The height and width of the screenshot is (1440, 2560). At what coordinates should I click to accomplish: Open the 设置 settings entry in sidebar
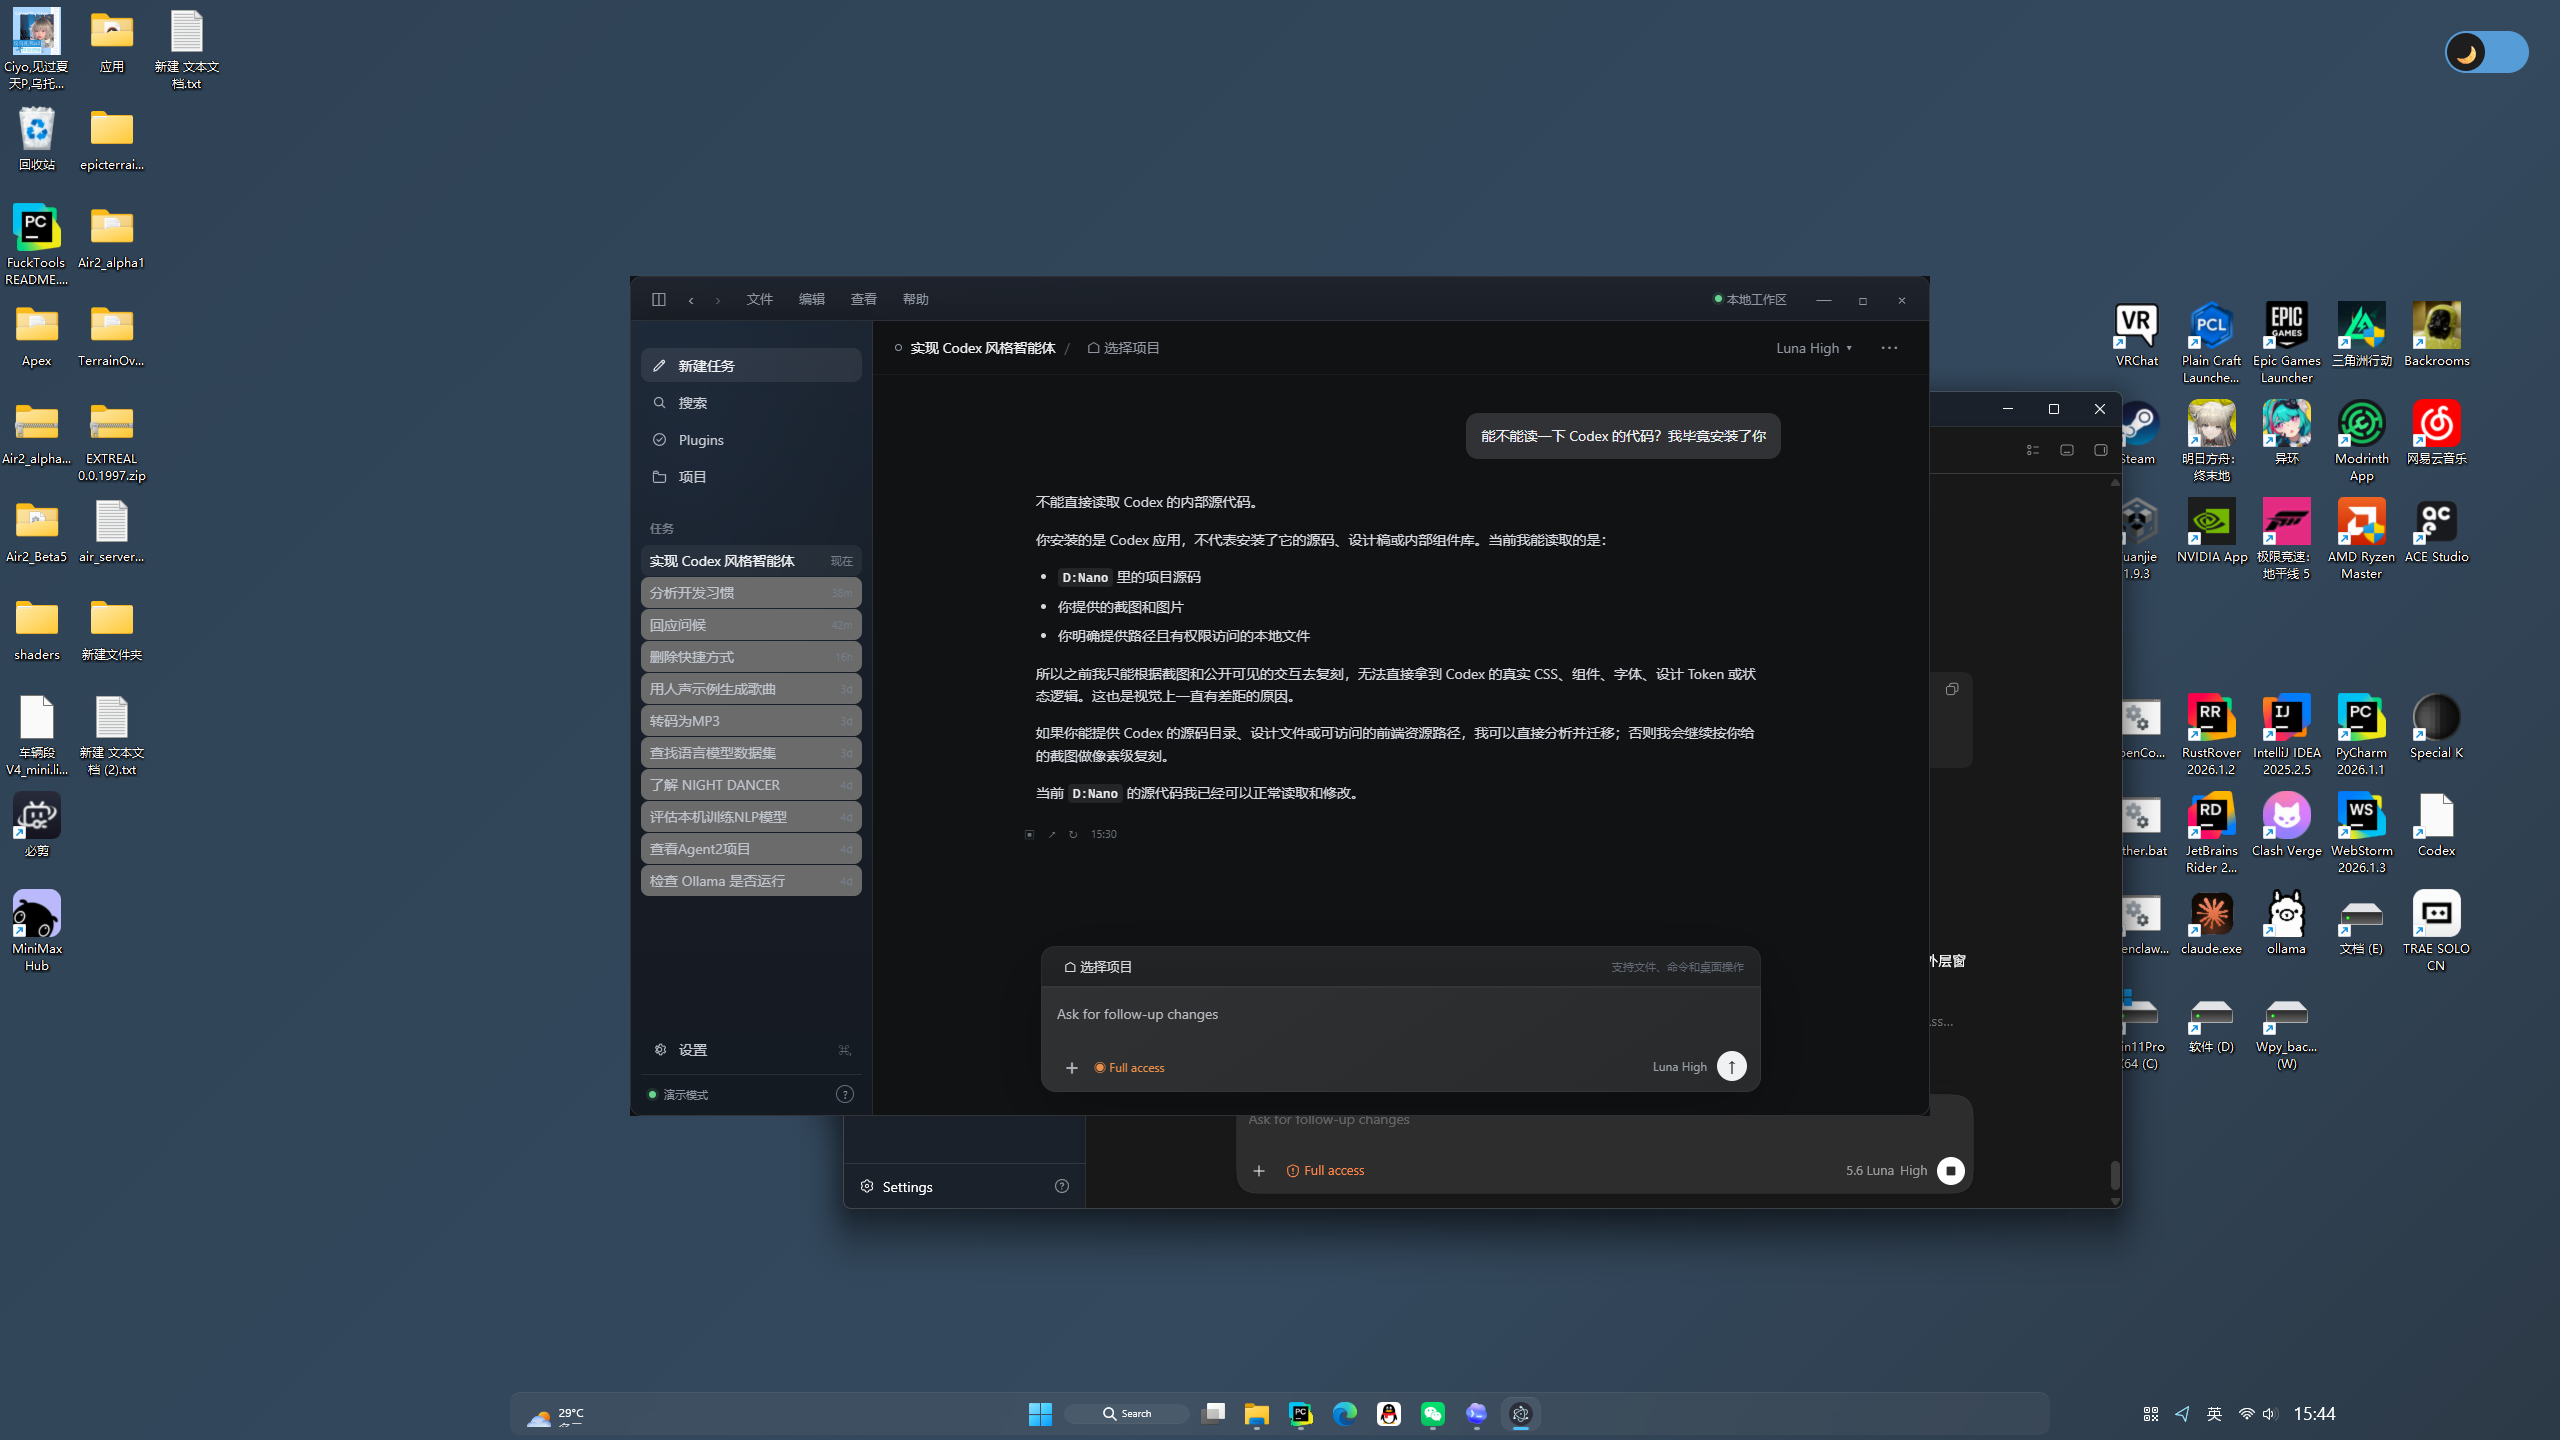[x=751, y=1050]
